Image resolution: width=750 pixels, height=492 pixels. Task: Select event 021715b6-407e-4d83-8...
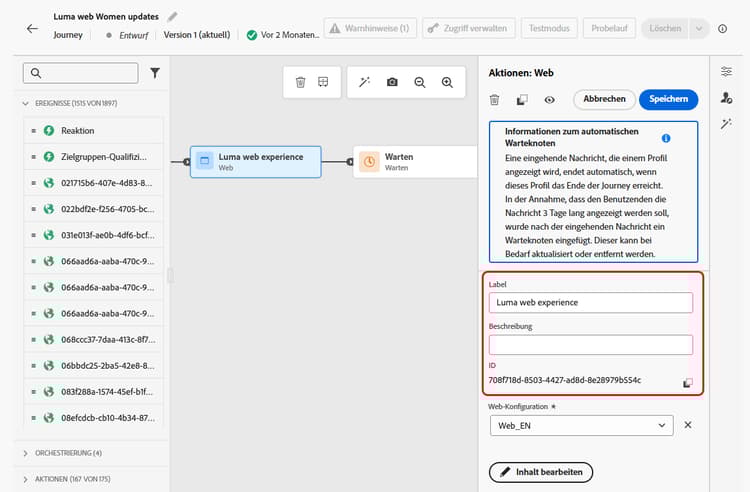[x=93, y=183]
